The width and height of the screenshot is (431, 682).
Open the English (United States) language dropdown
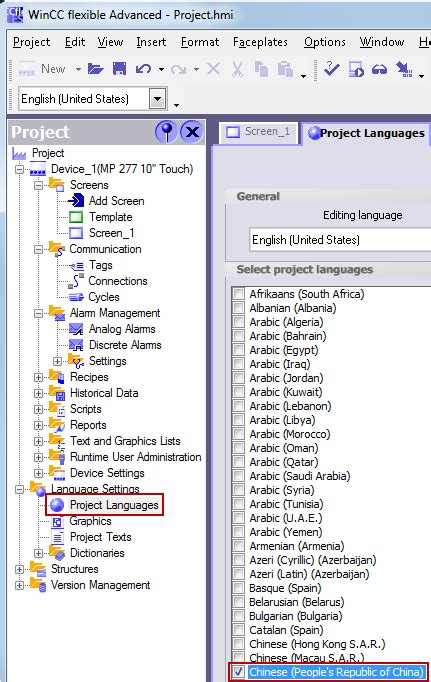(x=157, y=99)
